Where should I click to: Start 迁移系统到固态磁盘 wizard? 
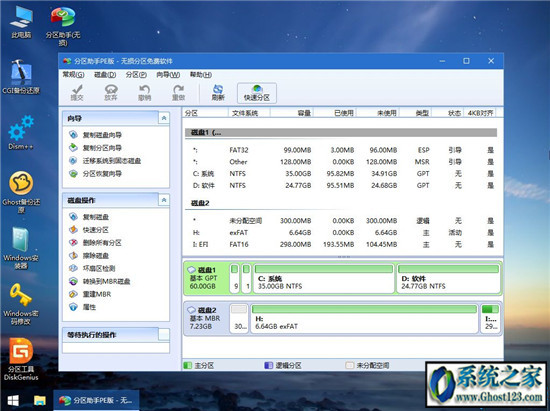(x=105, y=161)
